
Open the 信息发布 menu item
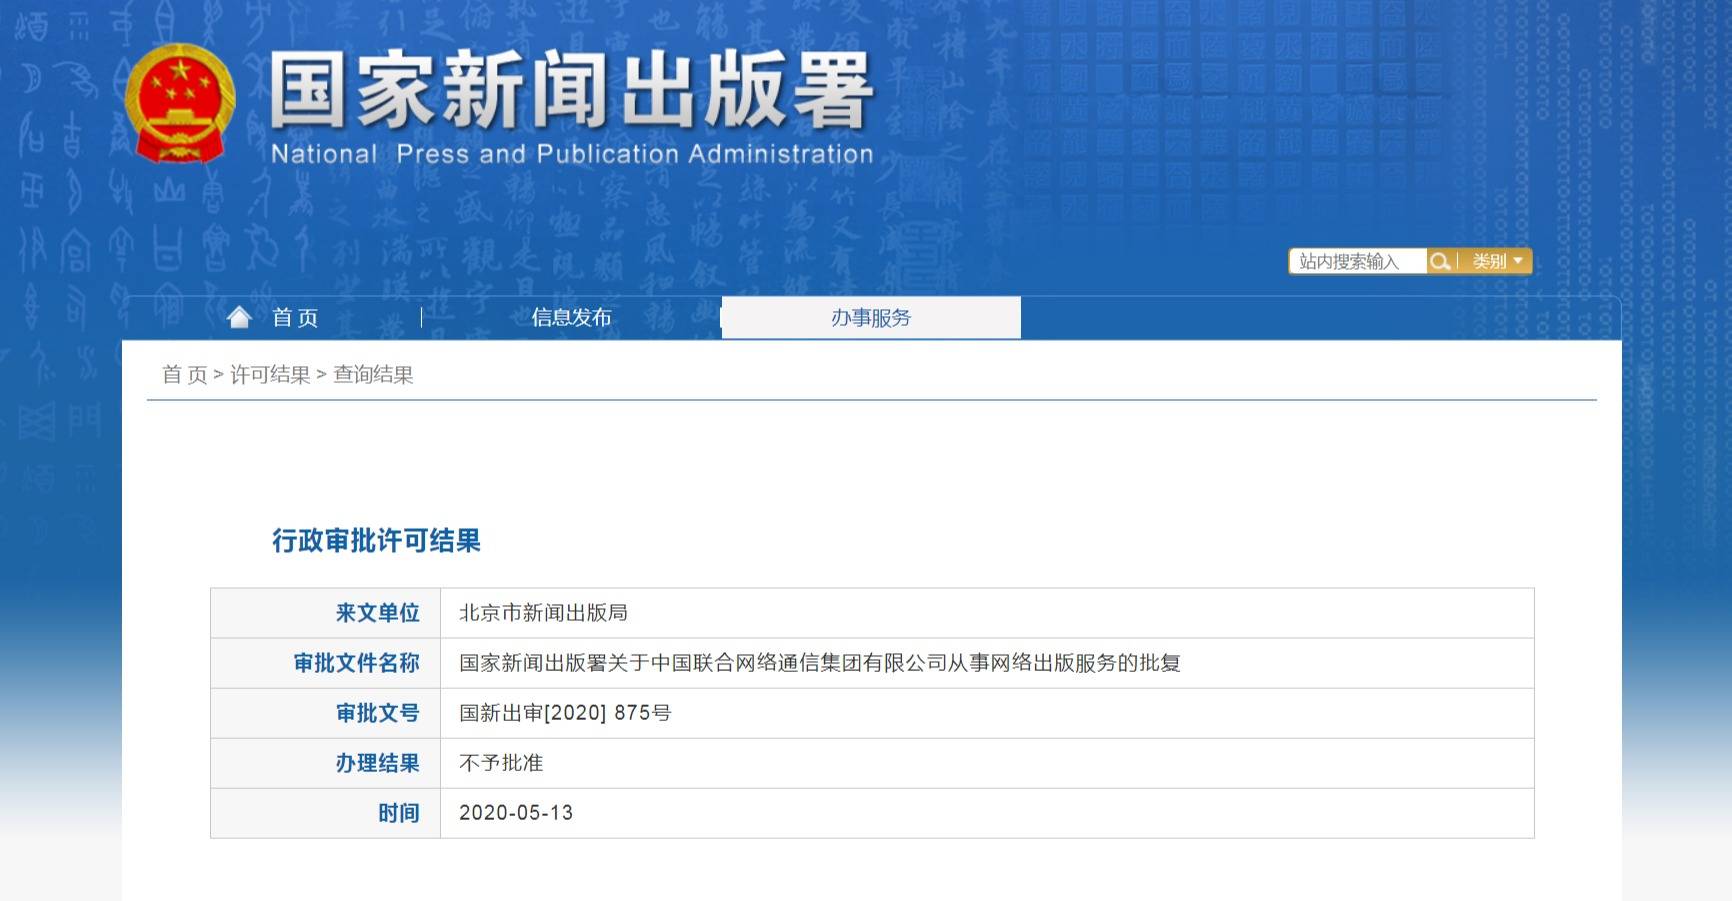tap(571, 318)
